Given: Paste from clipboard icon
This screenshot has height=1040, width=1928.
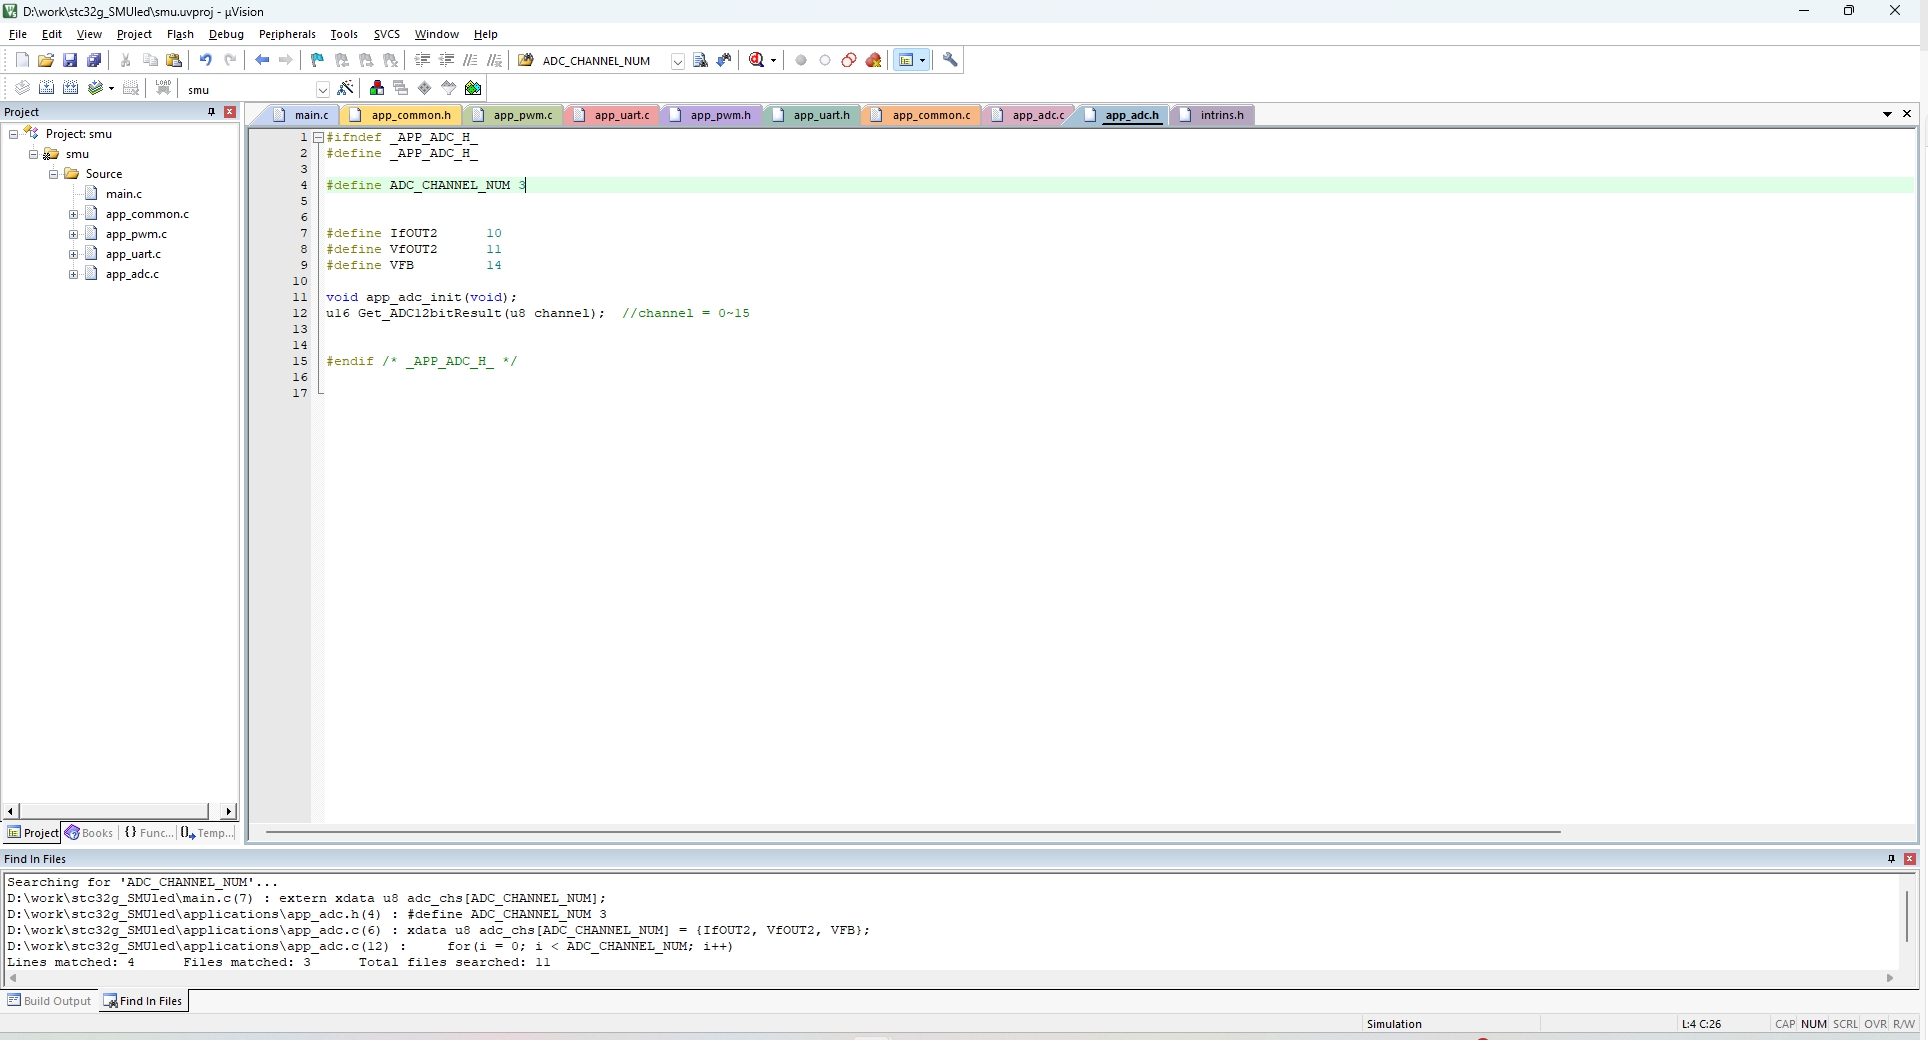Looking at the screenshot, I should point(174,60).
